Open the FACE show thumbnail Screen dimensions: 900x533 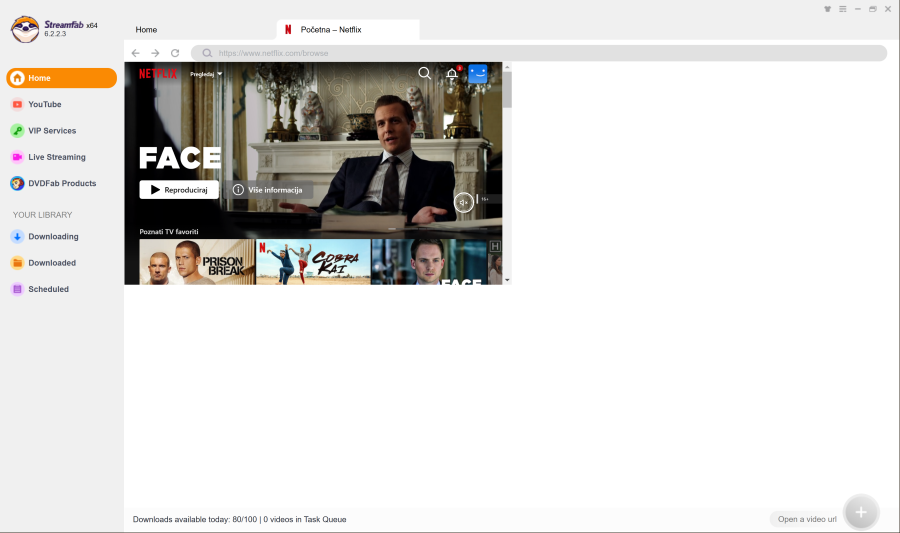coord(429,262)
